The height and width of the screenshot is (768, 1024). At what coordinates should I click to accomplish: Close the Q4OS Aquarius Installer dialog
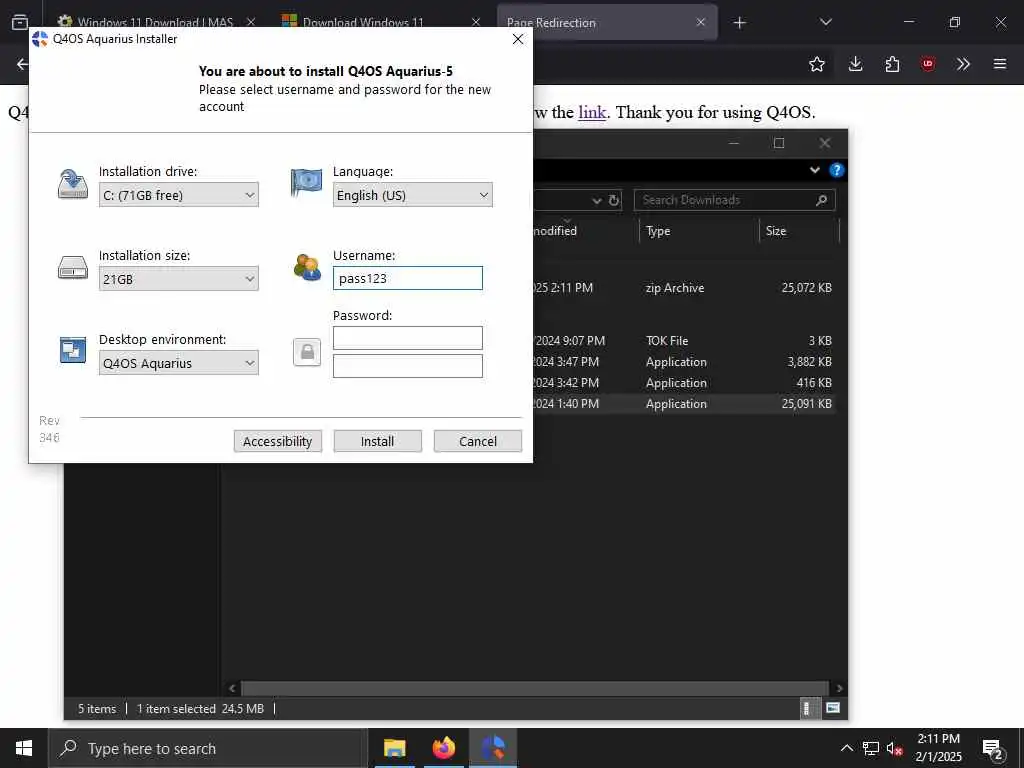coord(518,39)
